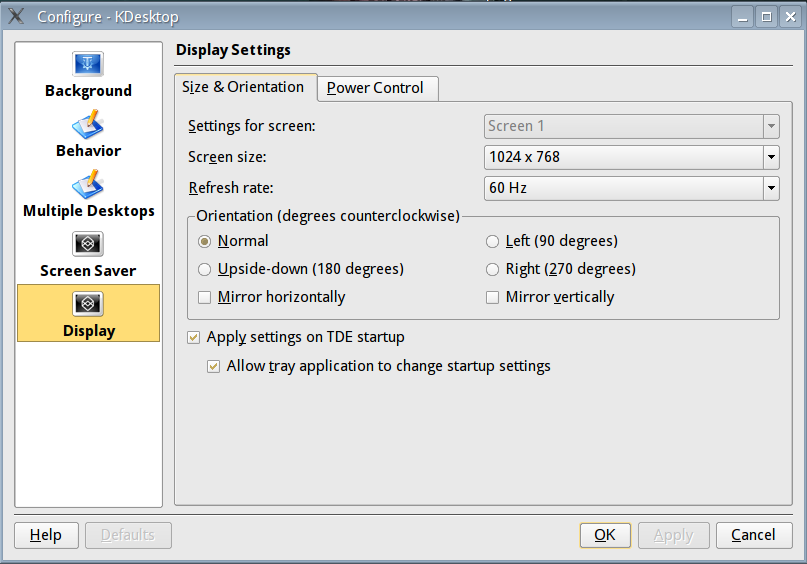807x564 pixels.
Task: Toggle Apply settings on TDE startup
Action: pos(194,338)
